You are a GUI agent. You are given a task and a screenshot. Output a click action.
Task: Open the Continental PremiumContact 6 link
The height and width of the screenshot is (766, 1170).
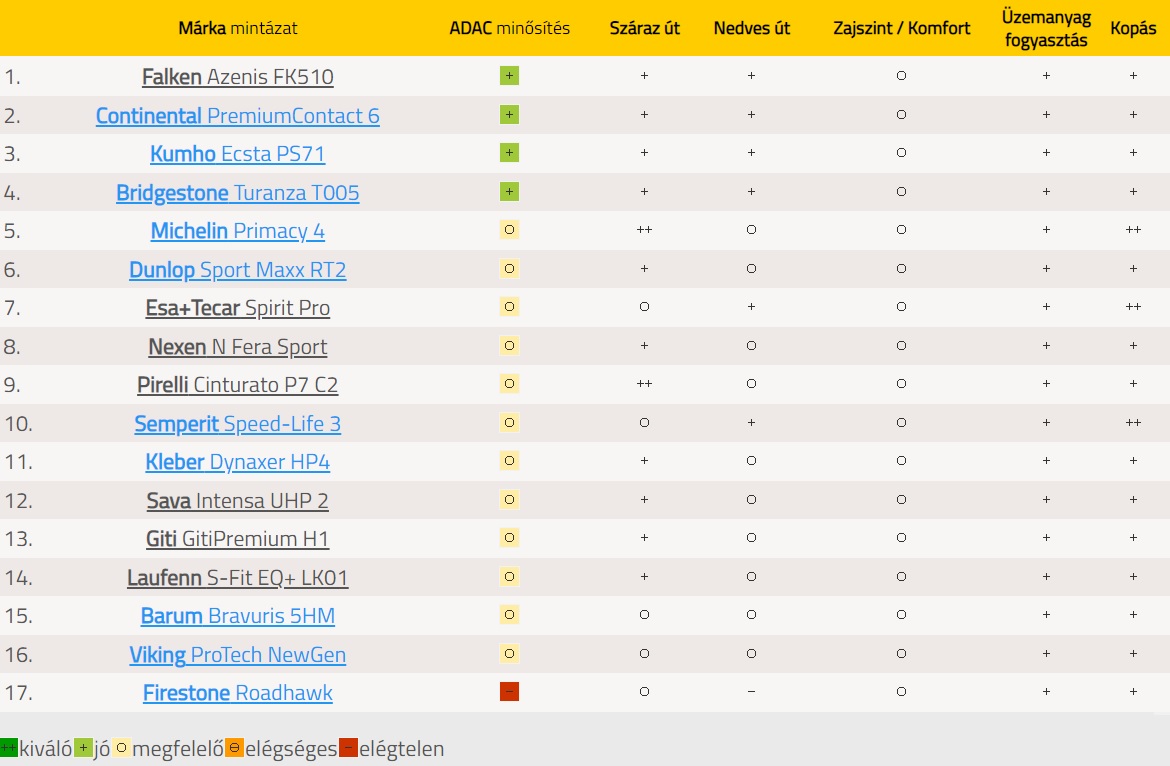tap(237, 116)
